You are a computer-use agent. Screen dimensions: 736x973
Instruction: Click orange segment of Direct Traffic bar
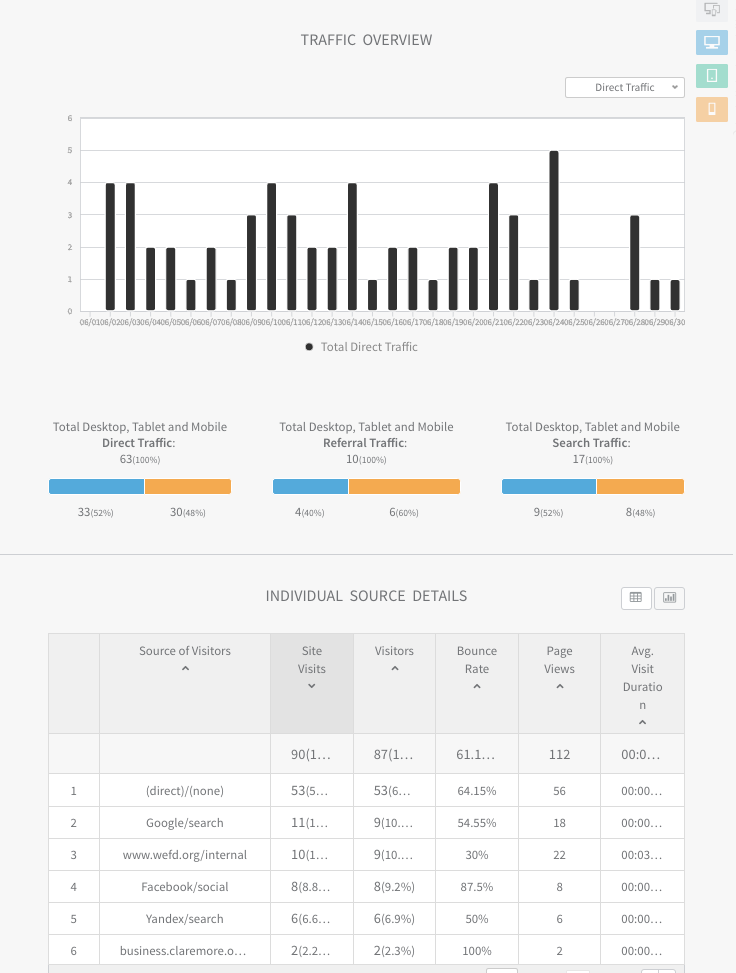[x=187, y=486]
